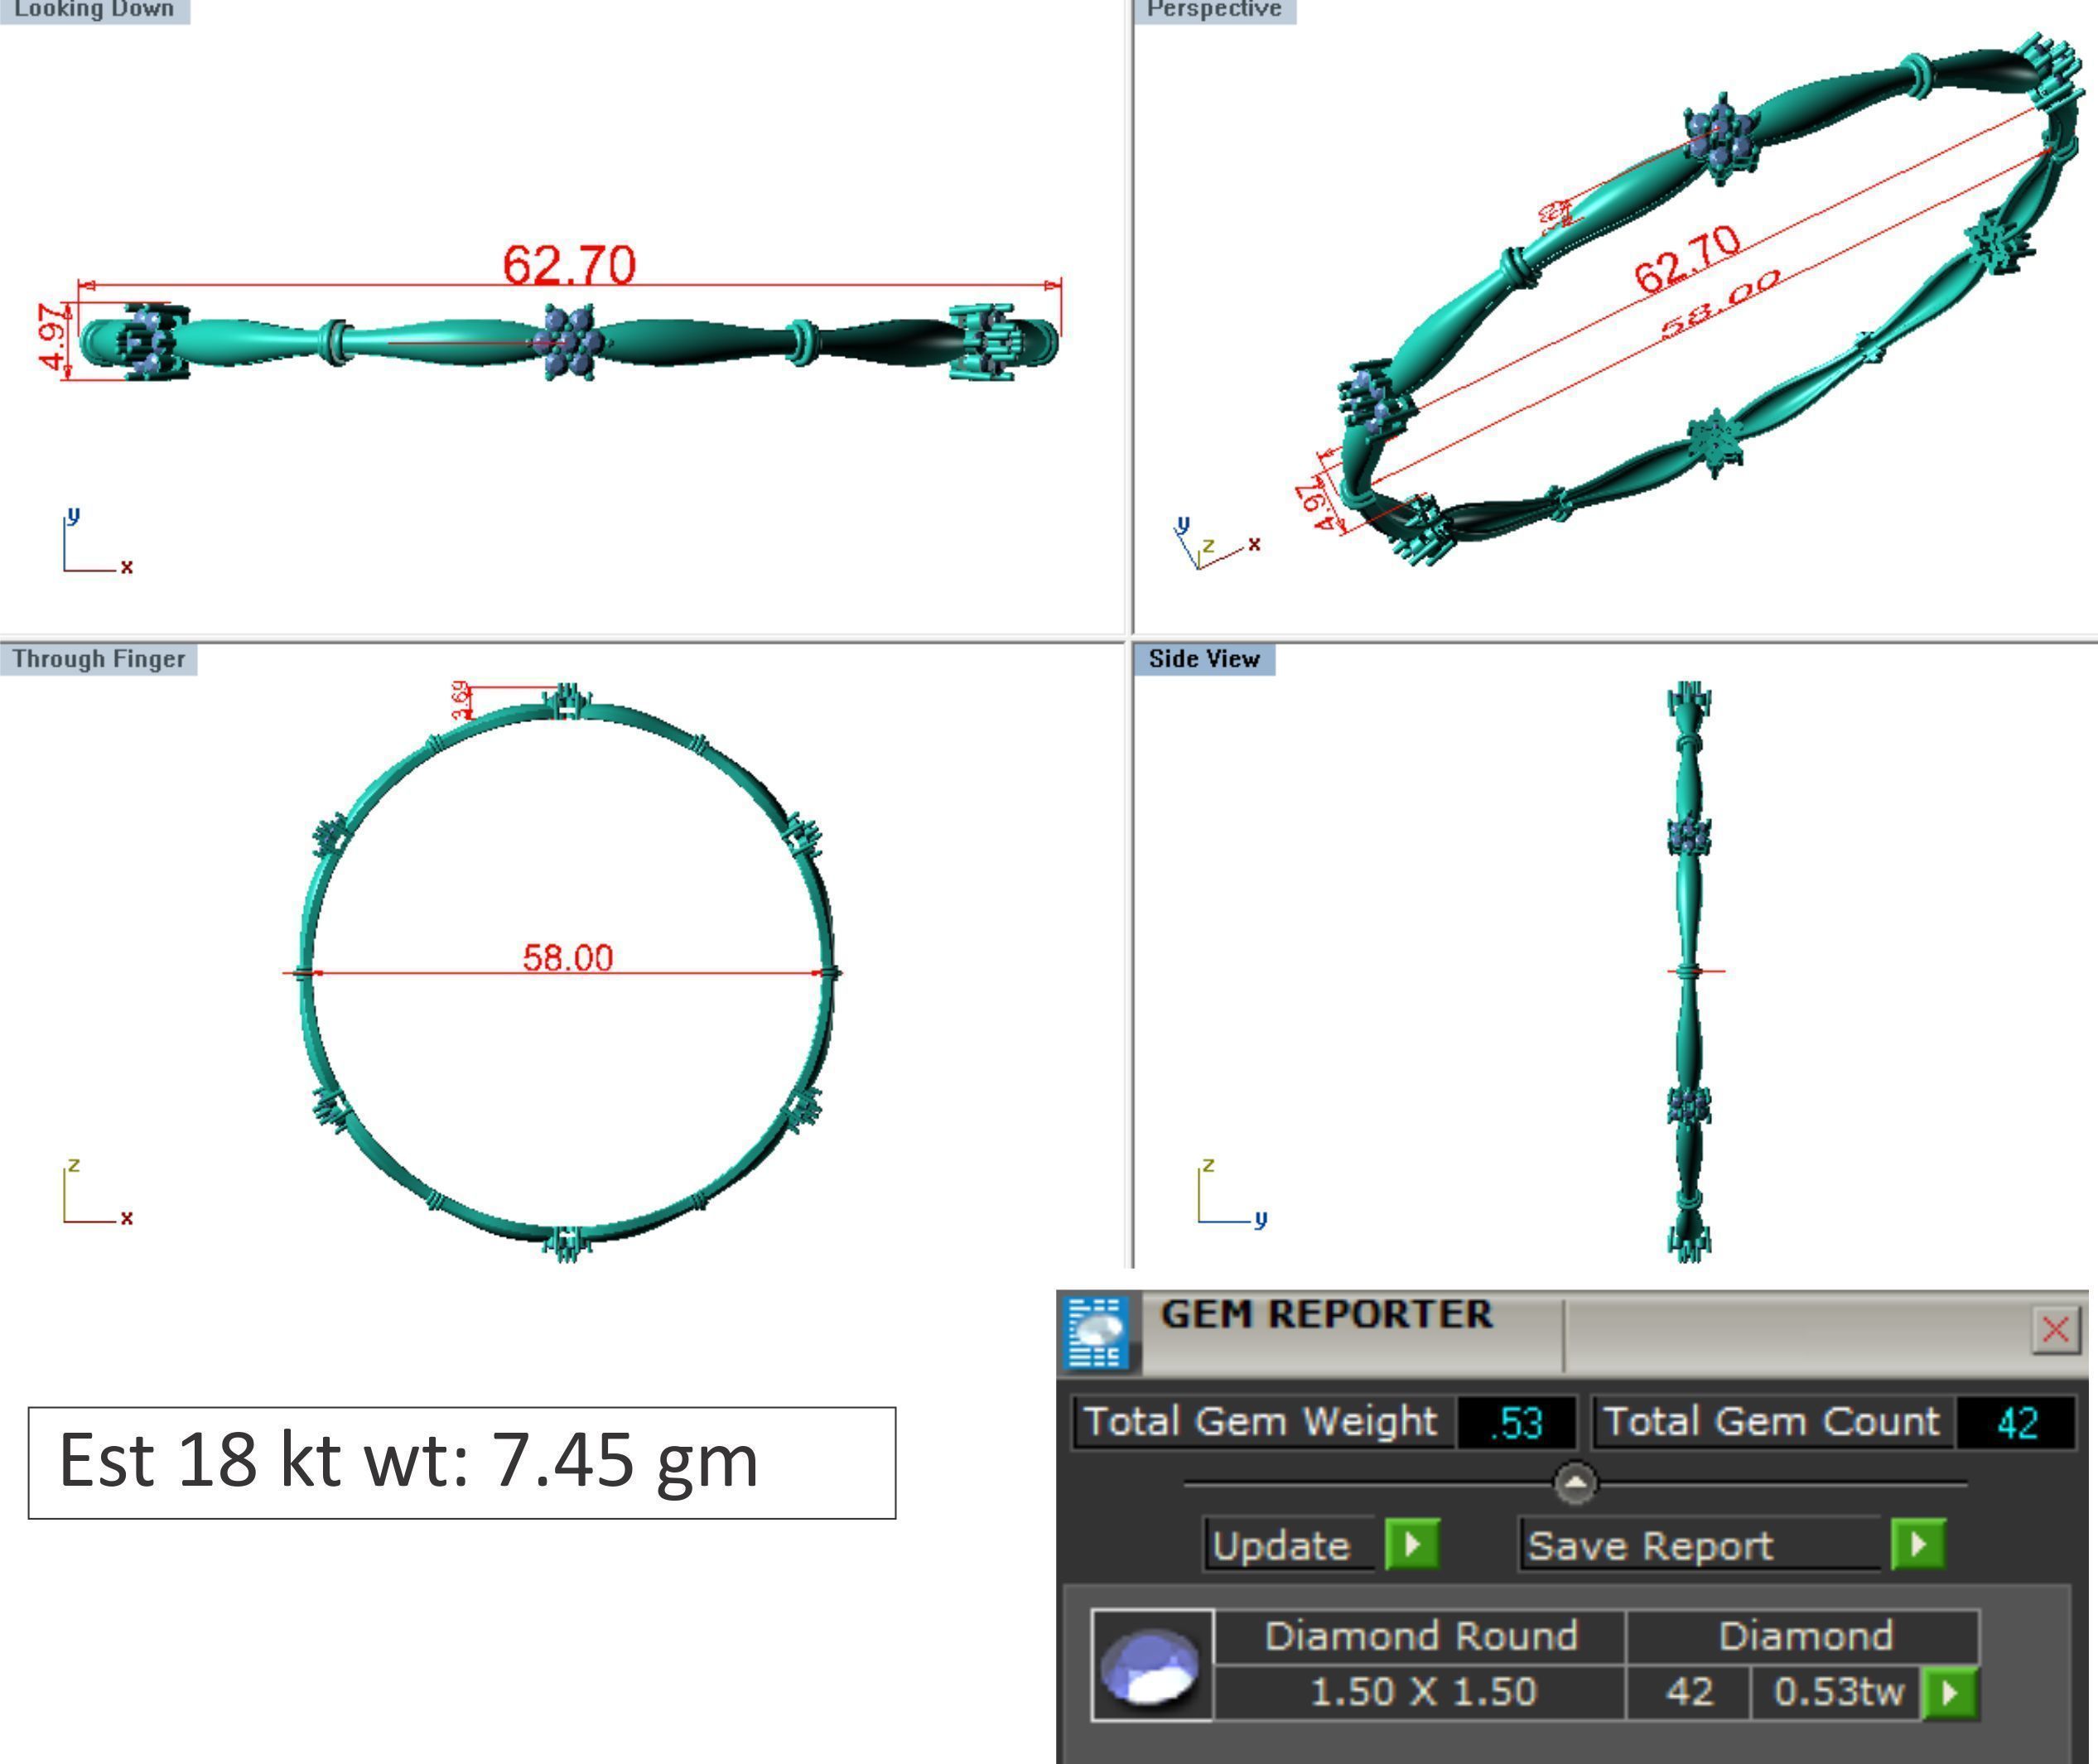This screenshot has width=2098, height=1764.
Task: Close the Gem Reporter panel
Action: tap(2056, 1330)
